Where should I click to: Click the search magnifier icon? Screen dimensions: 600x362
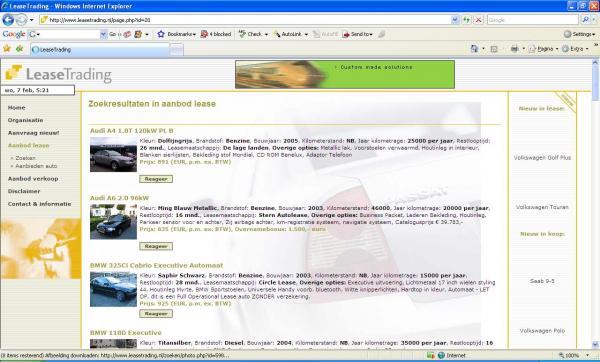coord(585,20)
